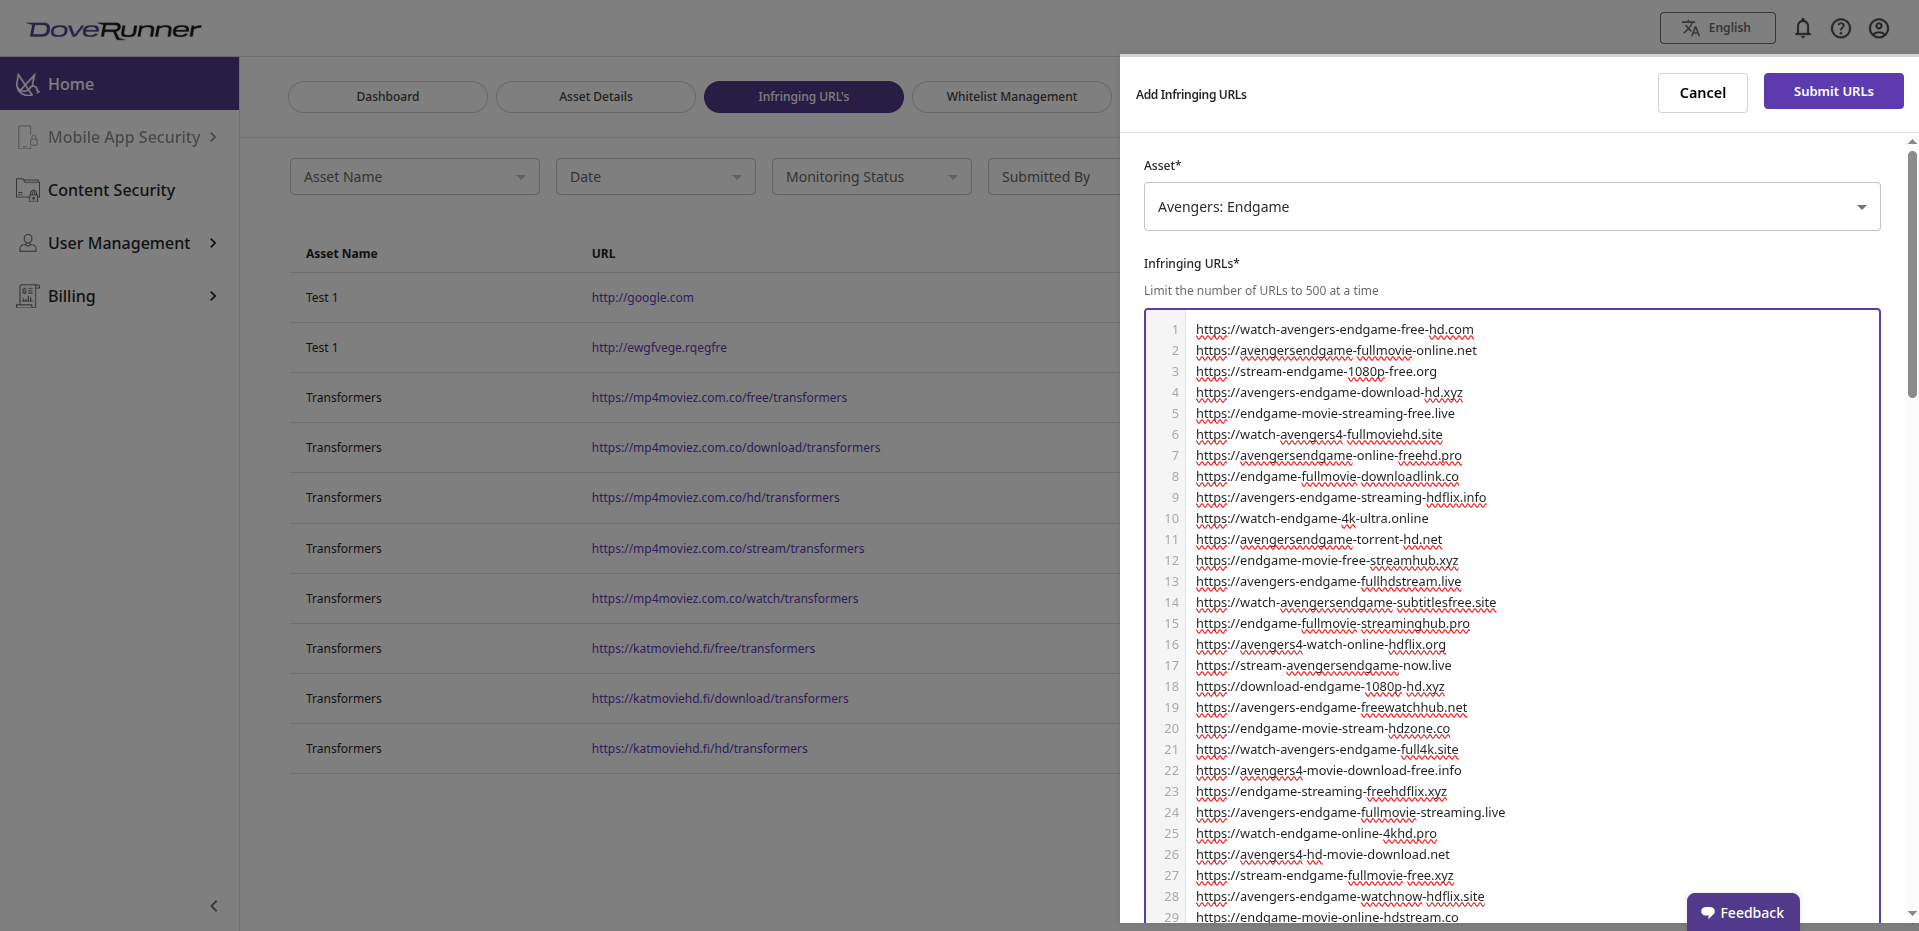Open the Billing sidebar icon
The height and width of the screenshot is (931, 1919).
27,296
